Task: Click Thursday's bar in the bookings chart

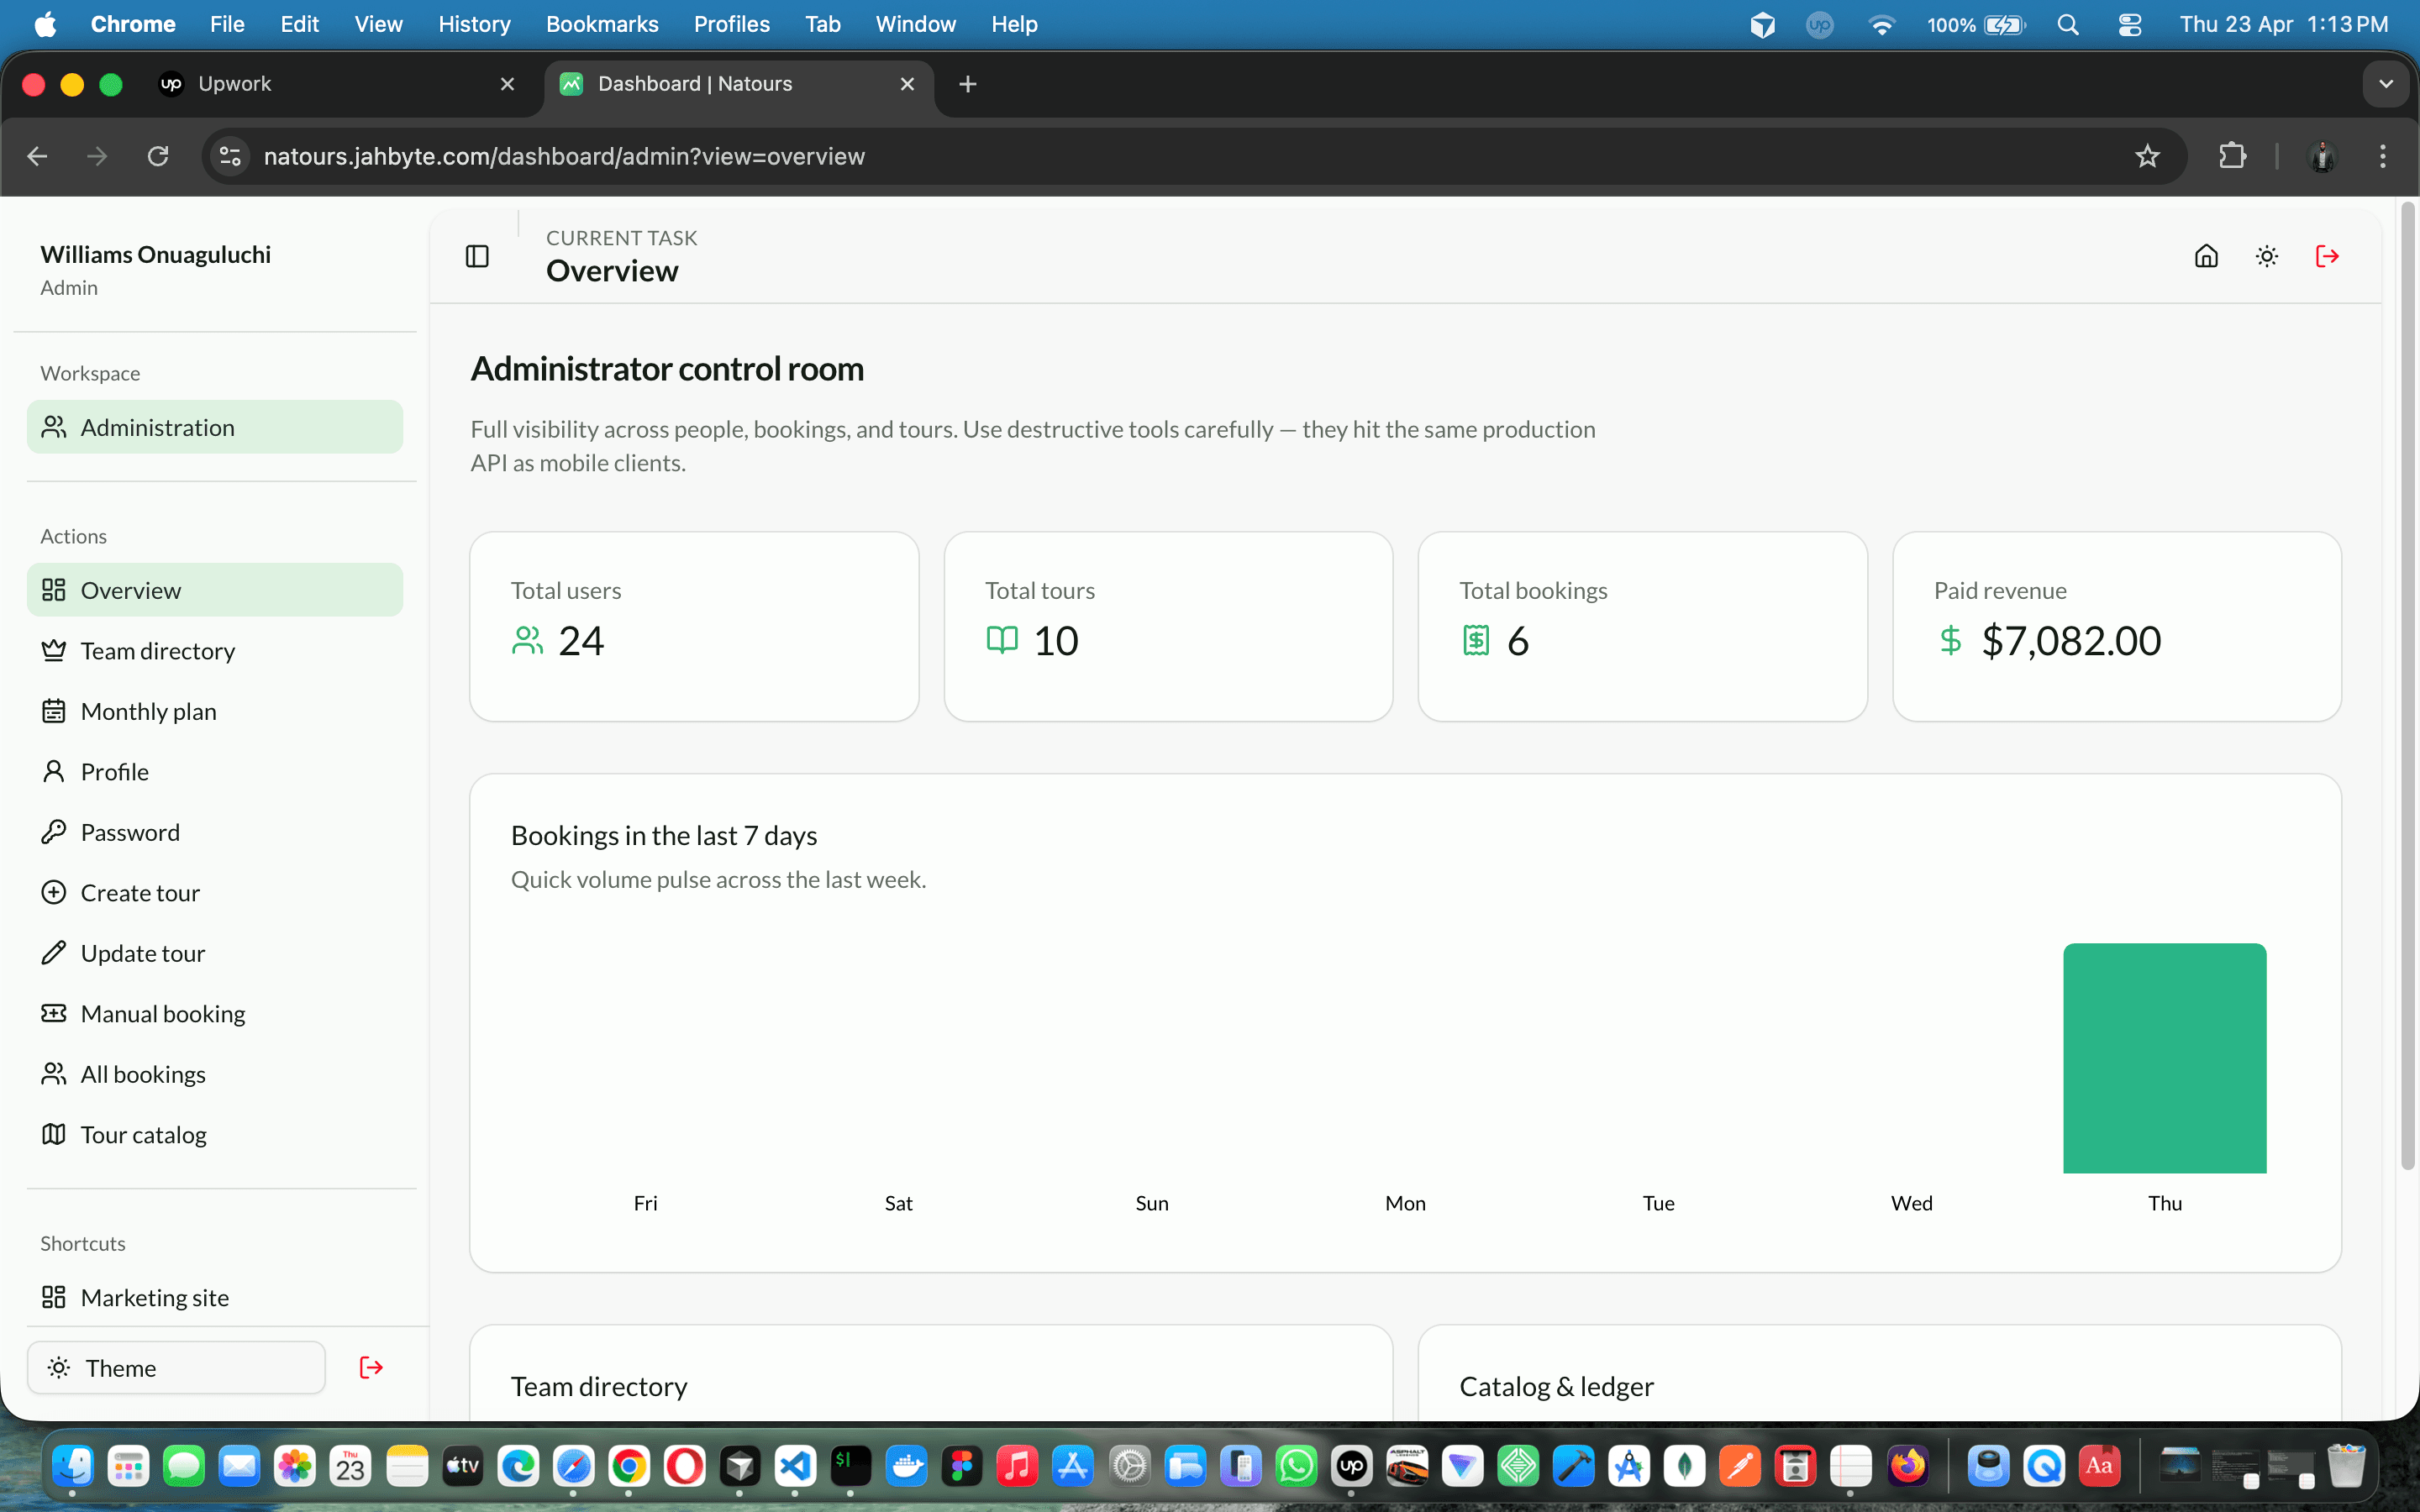Action: (2164, 1057)
